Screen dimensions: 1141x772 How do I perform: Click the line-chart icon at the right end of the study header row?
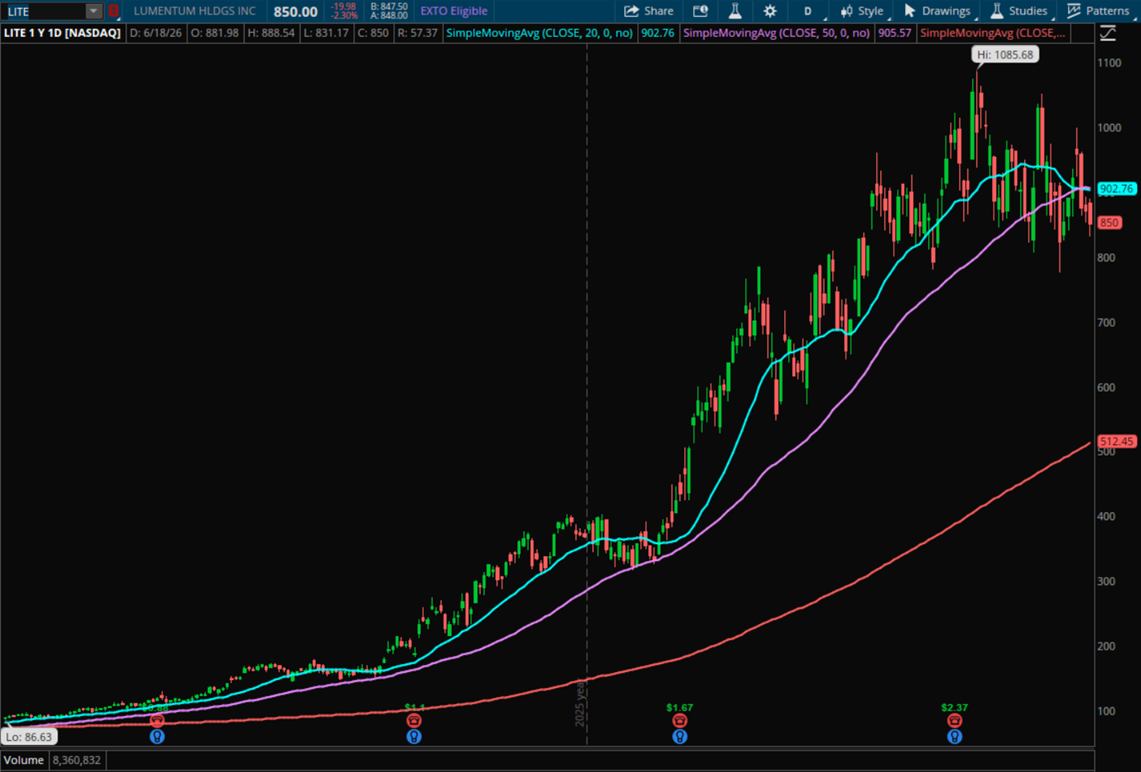point(1108,33)
